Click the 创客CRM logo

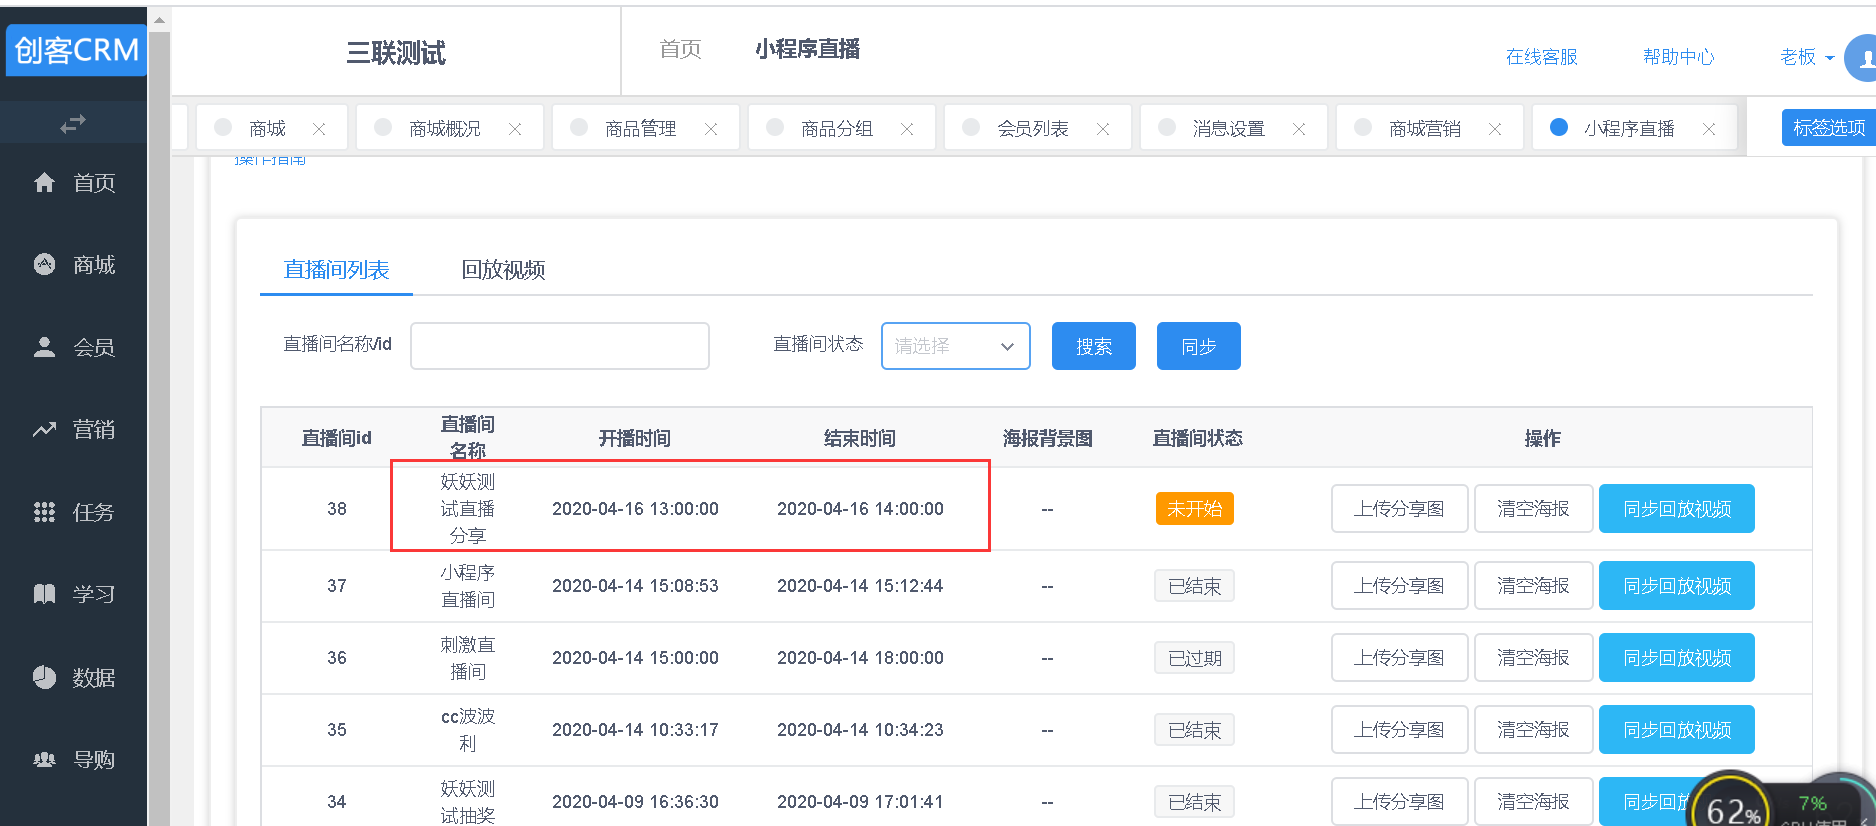76,50
